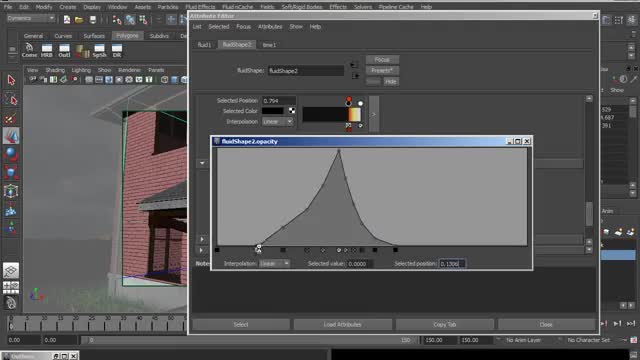Click the HRB shelf button
This screenshot has height=360, width=640.
coord(47,51)
